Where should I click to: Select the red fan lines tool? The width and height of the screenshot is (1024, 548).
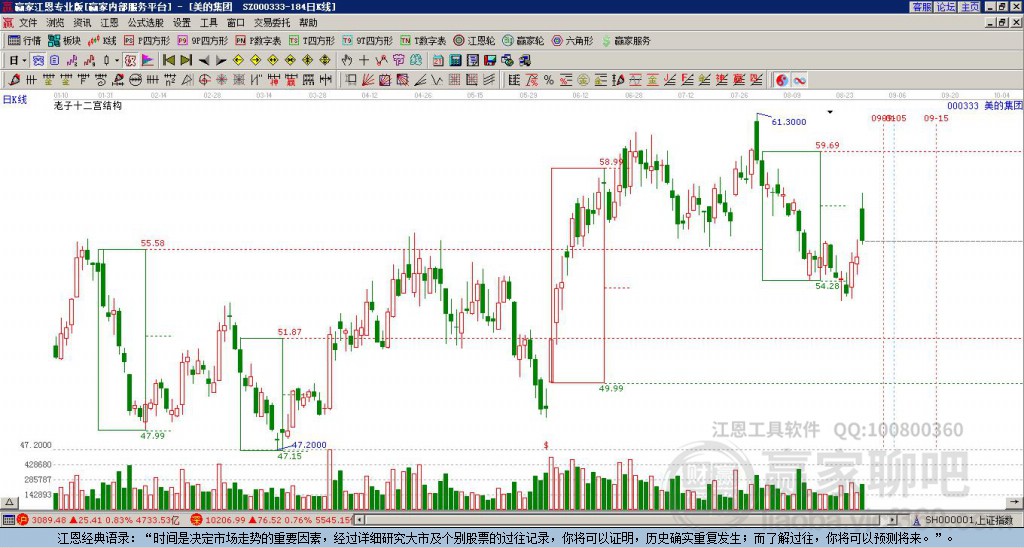368,80
